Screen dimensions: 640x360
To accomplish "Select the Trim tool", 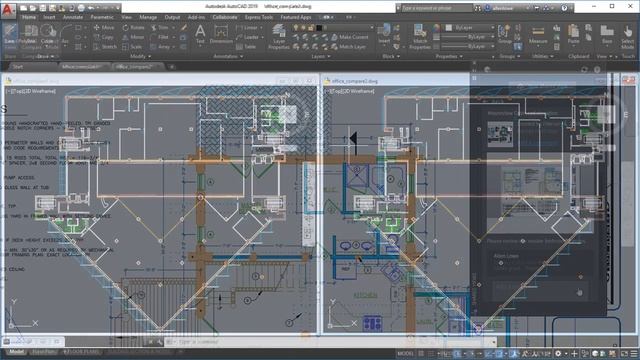I will (160, 27).
